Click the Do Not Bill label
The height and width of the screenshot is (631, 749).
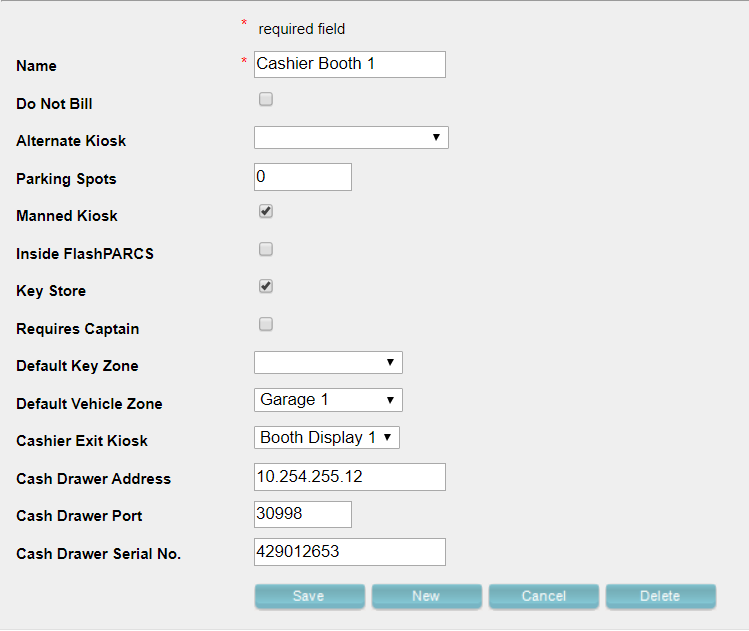55,104
